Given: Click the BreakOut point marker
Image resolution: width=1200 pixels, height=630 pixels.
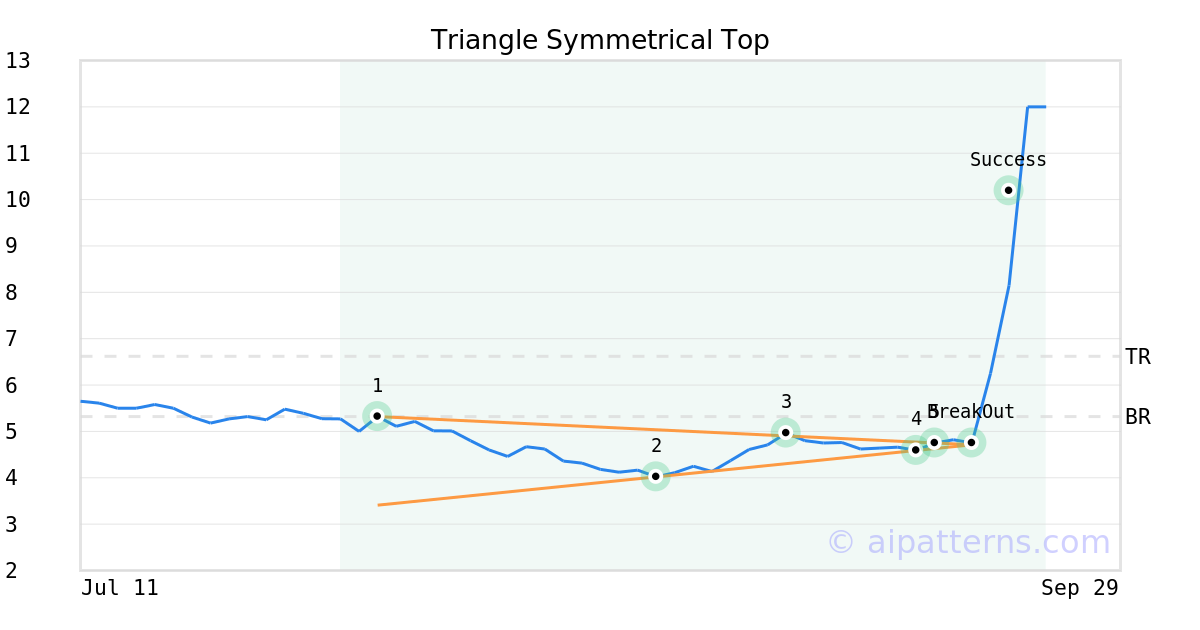Looking at the screenshot, I should [x=971, y=442].
